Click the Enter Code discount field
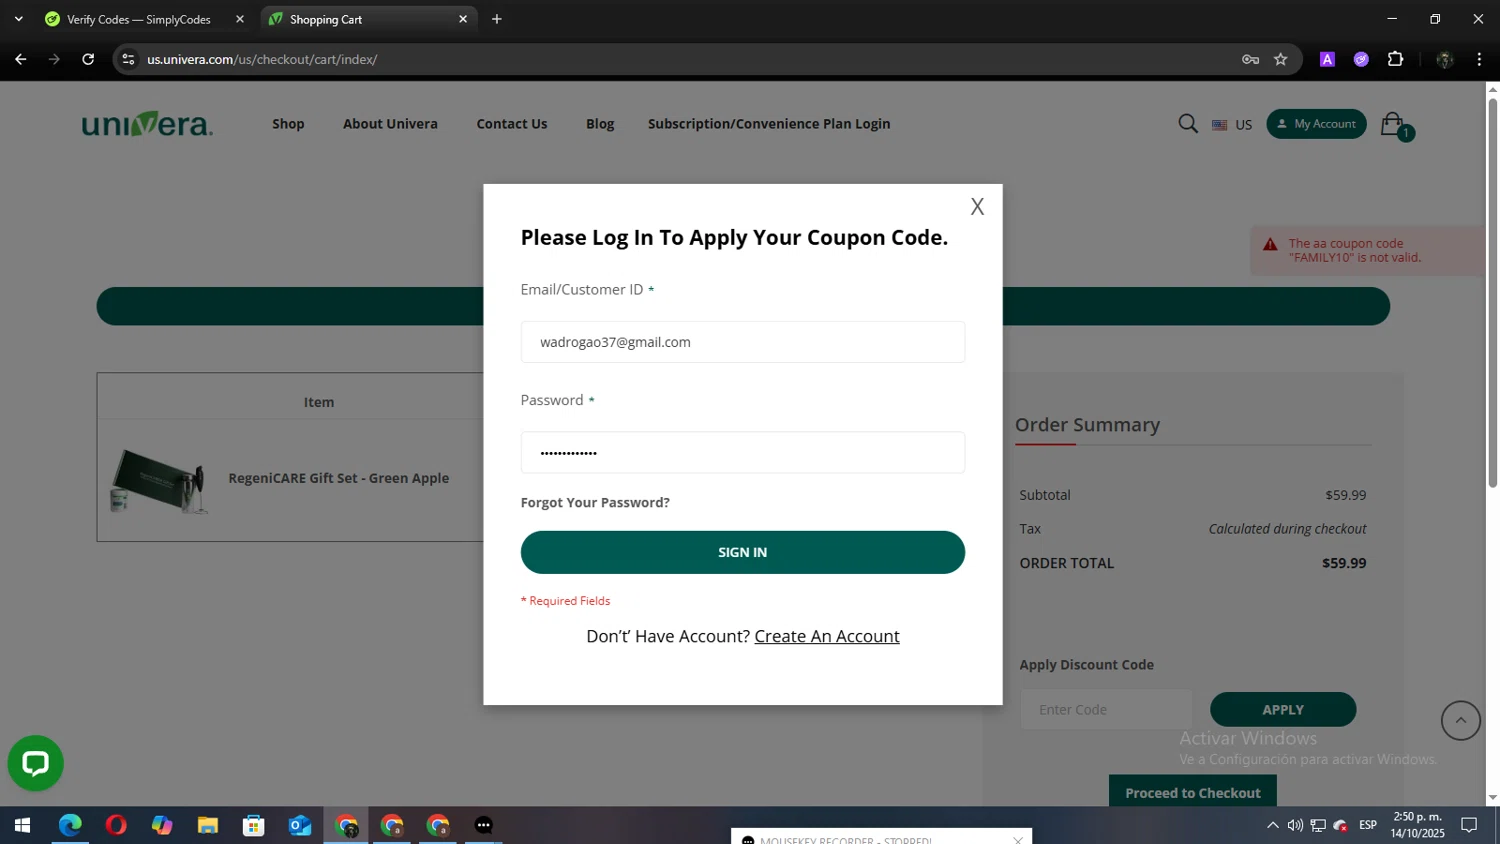This screenshot has width=1500, height=844. tap(1106, 709)
